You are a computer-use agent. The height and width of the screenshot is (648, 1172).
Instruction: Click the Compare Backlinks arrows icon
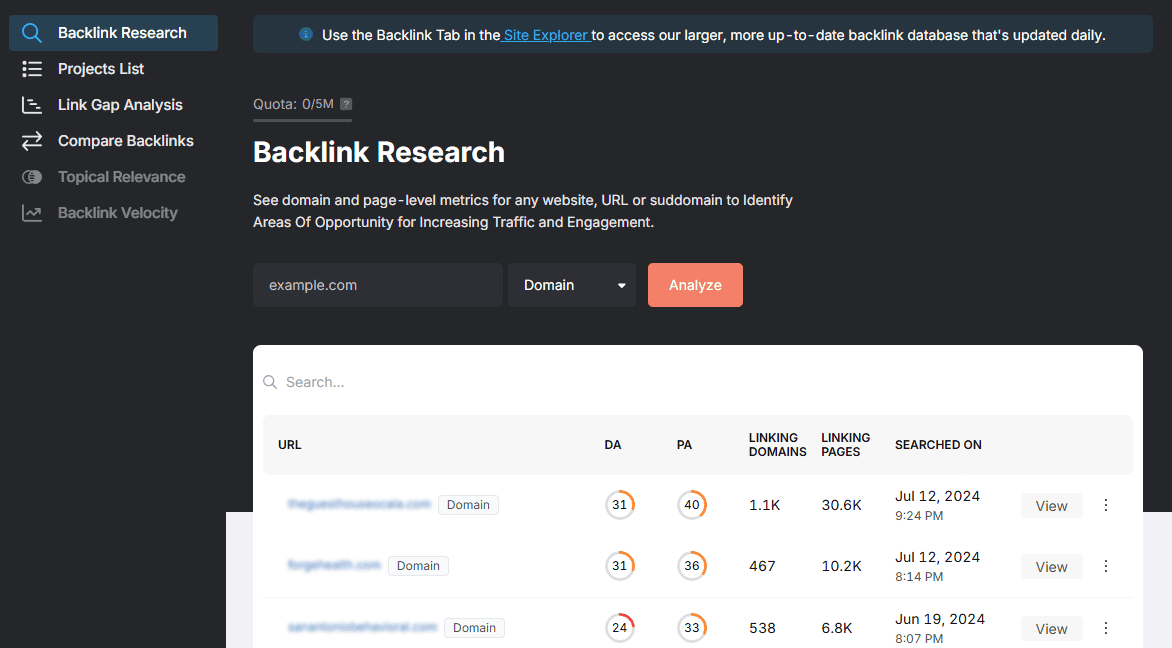coord(31,140)
